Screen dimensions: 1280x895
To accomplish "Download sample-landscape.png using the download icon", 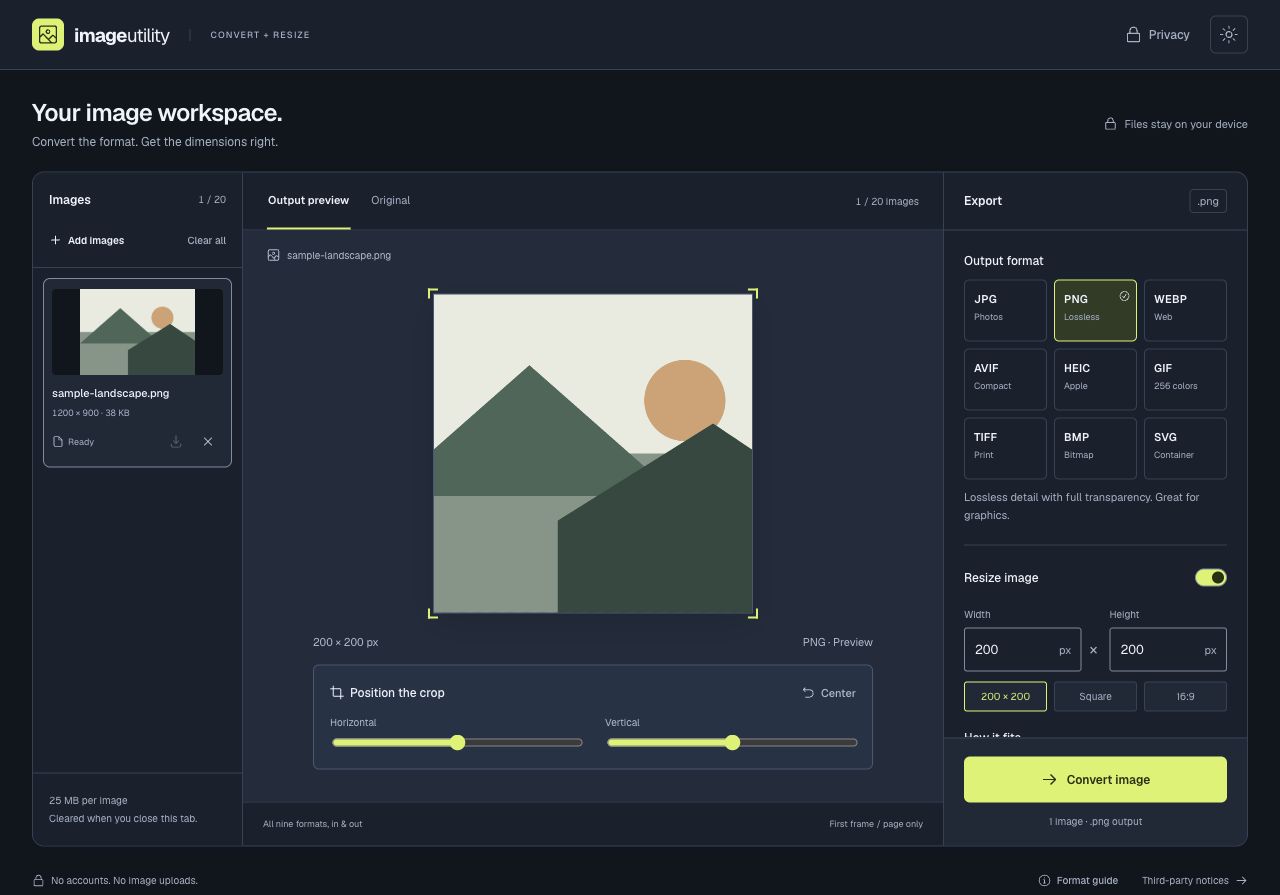I will click(176, 442).
